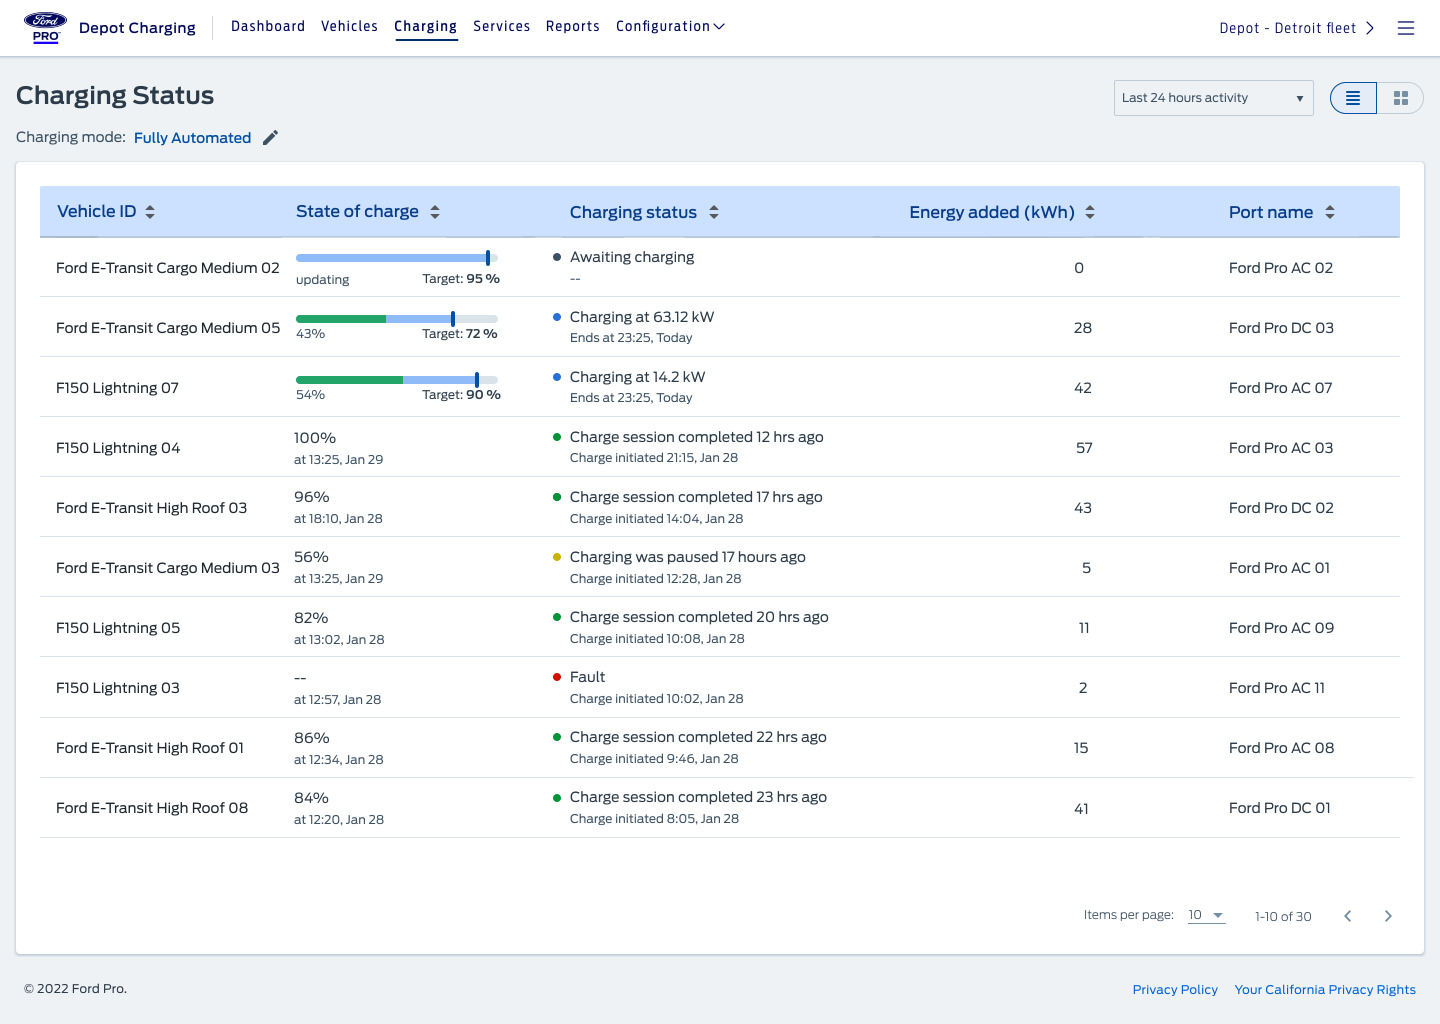Screen dimensions: 1440x1024
Task: Click the chevron next to Depot - Detroit fleet
Action: pyautogui.click(x=1370, y=28)
